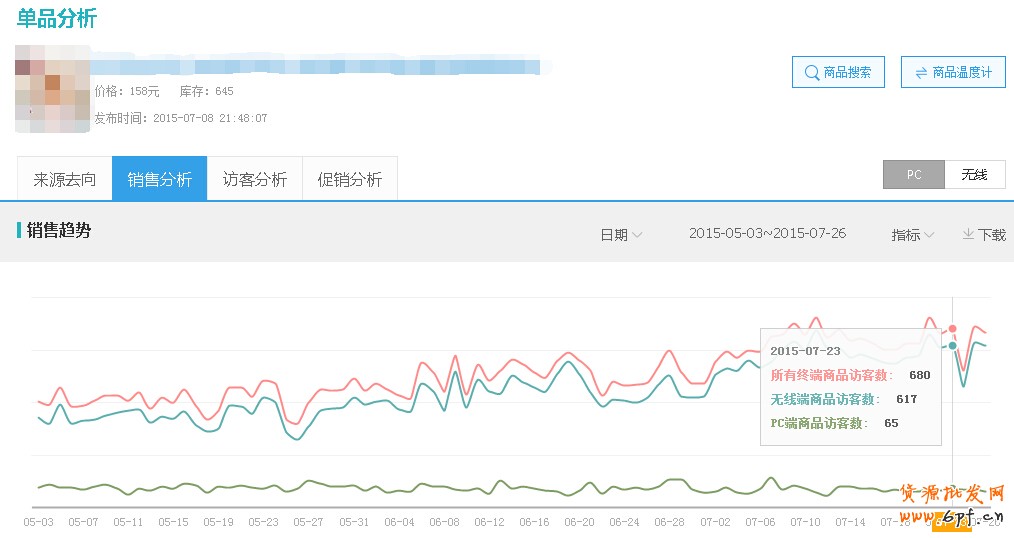Image resolution: width=1014 pixels, height=538 pixels.
Task: Click the blurred product title link
Action: click(320, 67)
